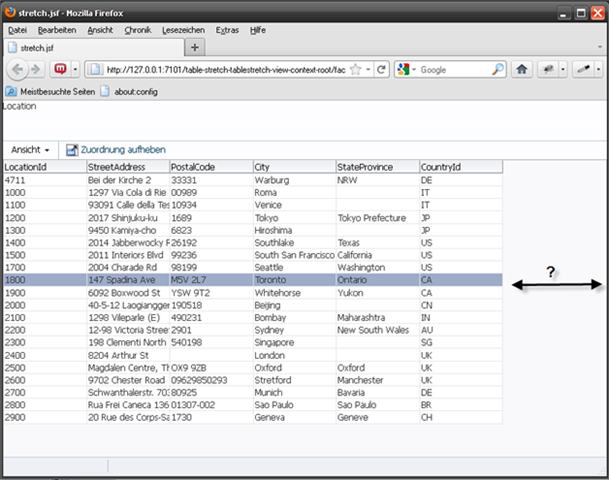The height and width of the screenshot is (480, 609).
Task: Go to the home page icon
Action: 522,70
